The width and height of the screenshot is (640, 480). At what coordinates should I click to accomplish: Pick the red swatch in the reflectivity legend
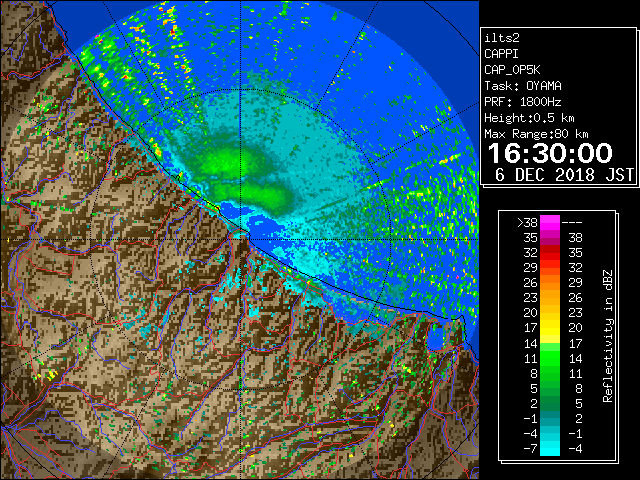click(550, 253)
